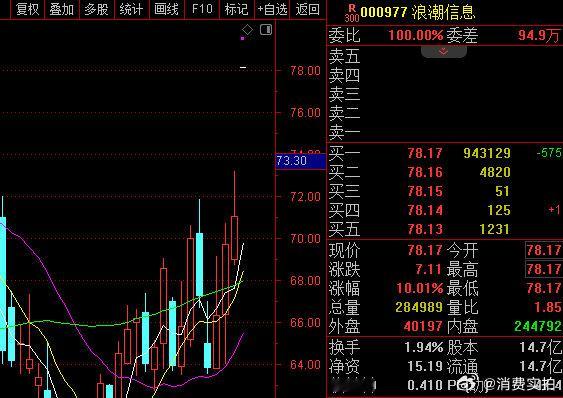The image size is (563, 398).
Task: Expand the order book chevron arrow
Action: 444,52
